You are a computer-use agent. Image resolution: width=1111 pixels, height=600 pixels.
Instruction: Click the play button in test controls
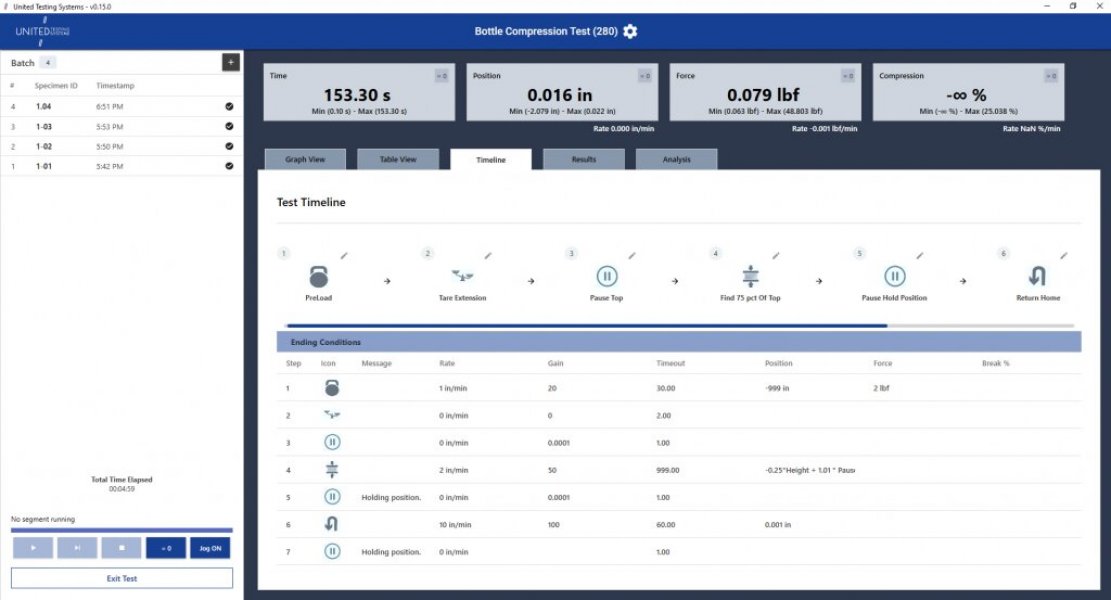tap(33, 548)
